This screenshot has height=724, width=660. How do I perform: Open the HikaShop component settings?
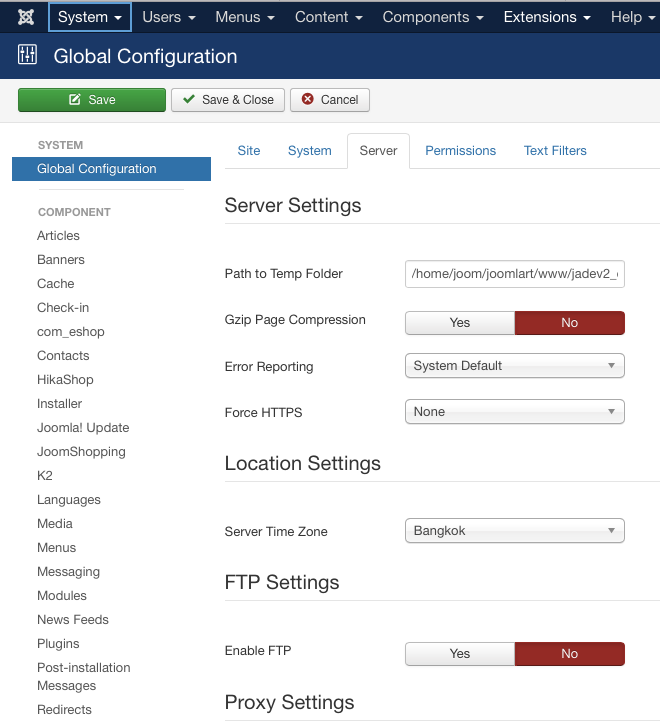pyautogui.click(x=65, y=380)
